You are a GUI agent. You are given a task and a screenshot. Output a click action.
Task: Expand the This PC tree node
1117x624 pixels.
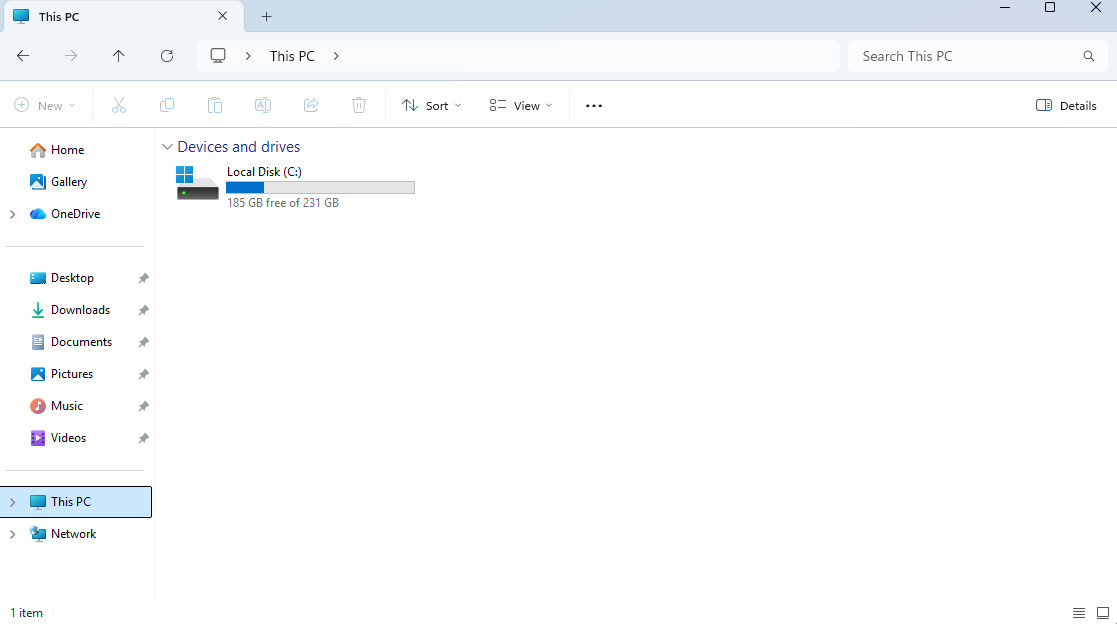[x=12, y=502]
